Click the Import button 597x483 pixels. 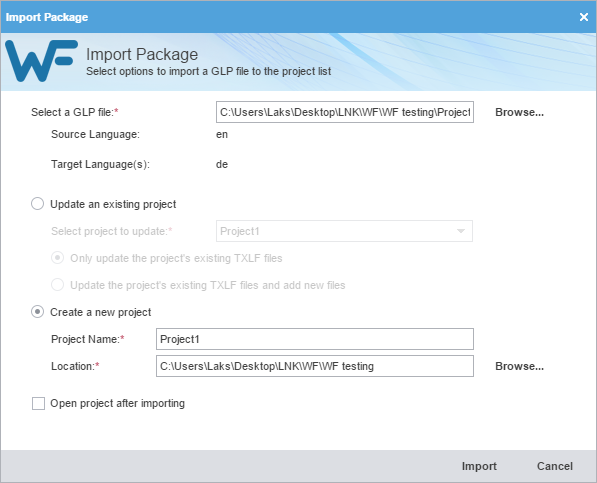click(479, 466)
